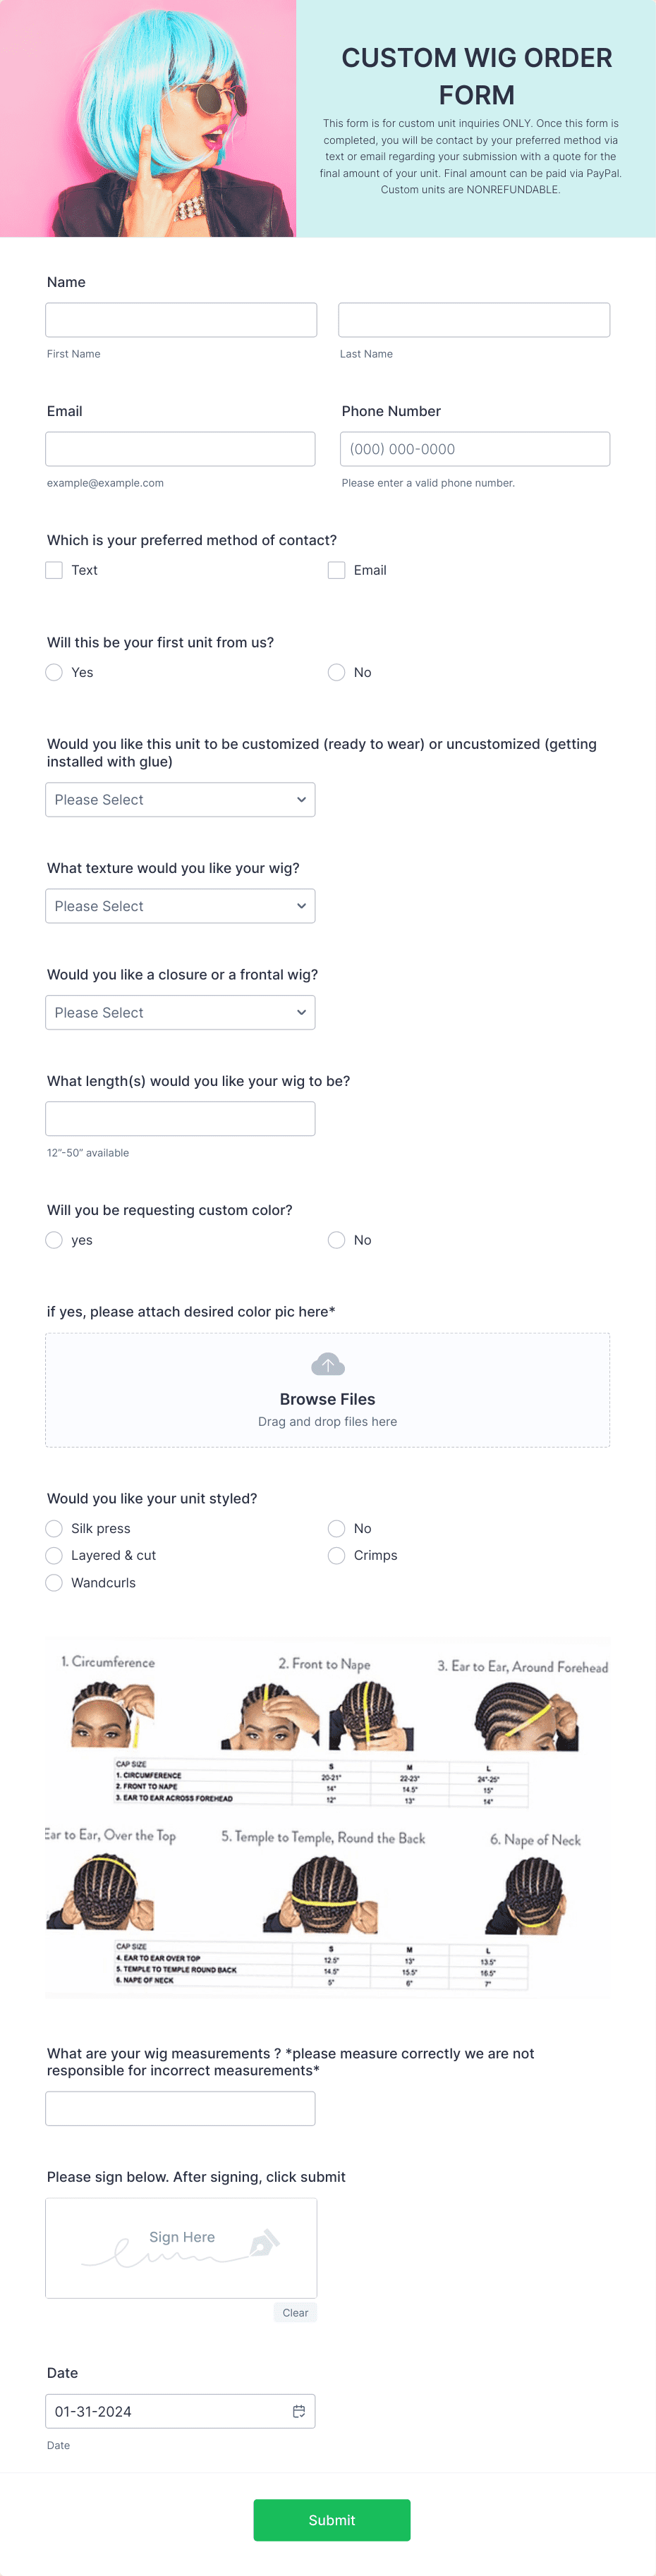Clear the signature with the Clear button
This screenshot has height=2576, width=656.
point(295,2312)
